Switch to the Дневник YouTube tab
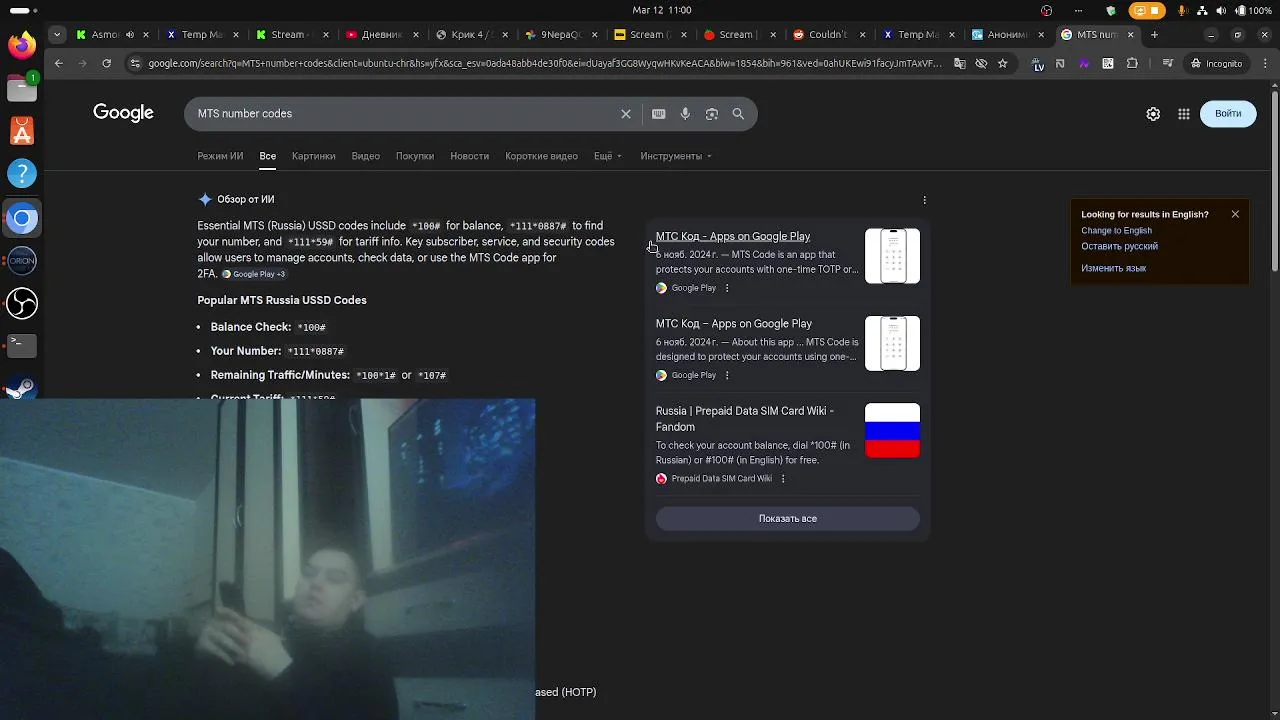The image size is (1280, 720). click(381, 34)
